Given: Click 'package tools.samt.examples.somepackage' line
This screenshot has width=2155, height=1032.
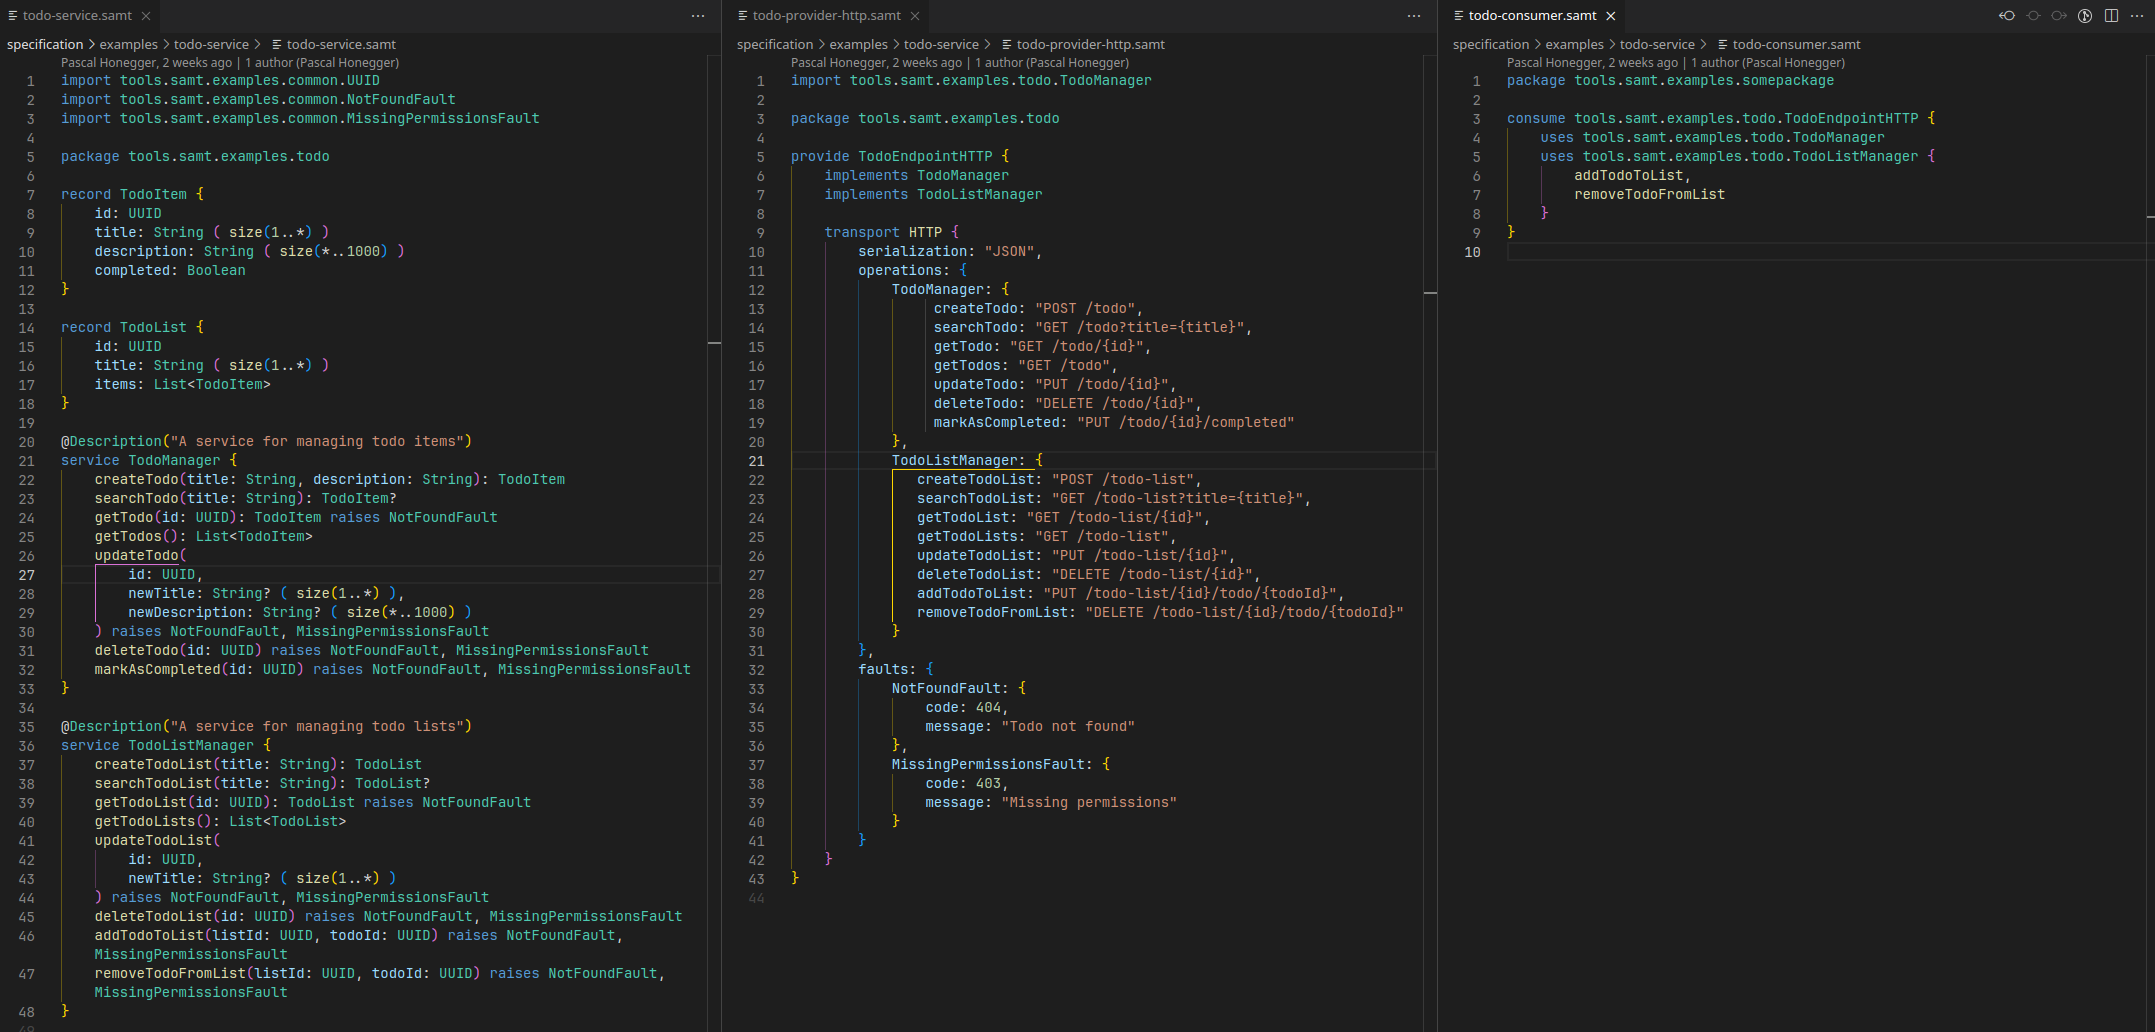Looking at the screenshot, I should [1671, 81].
